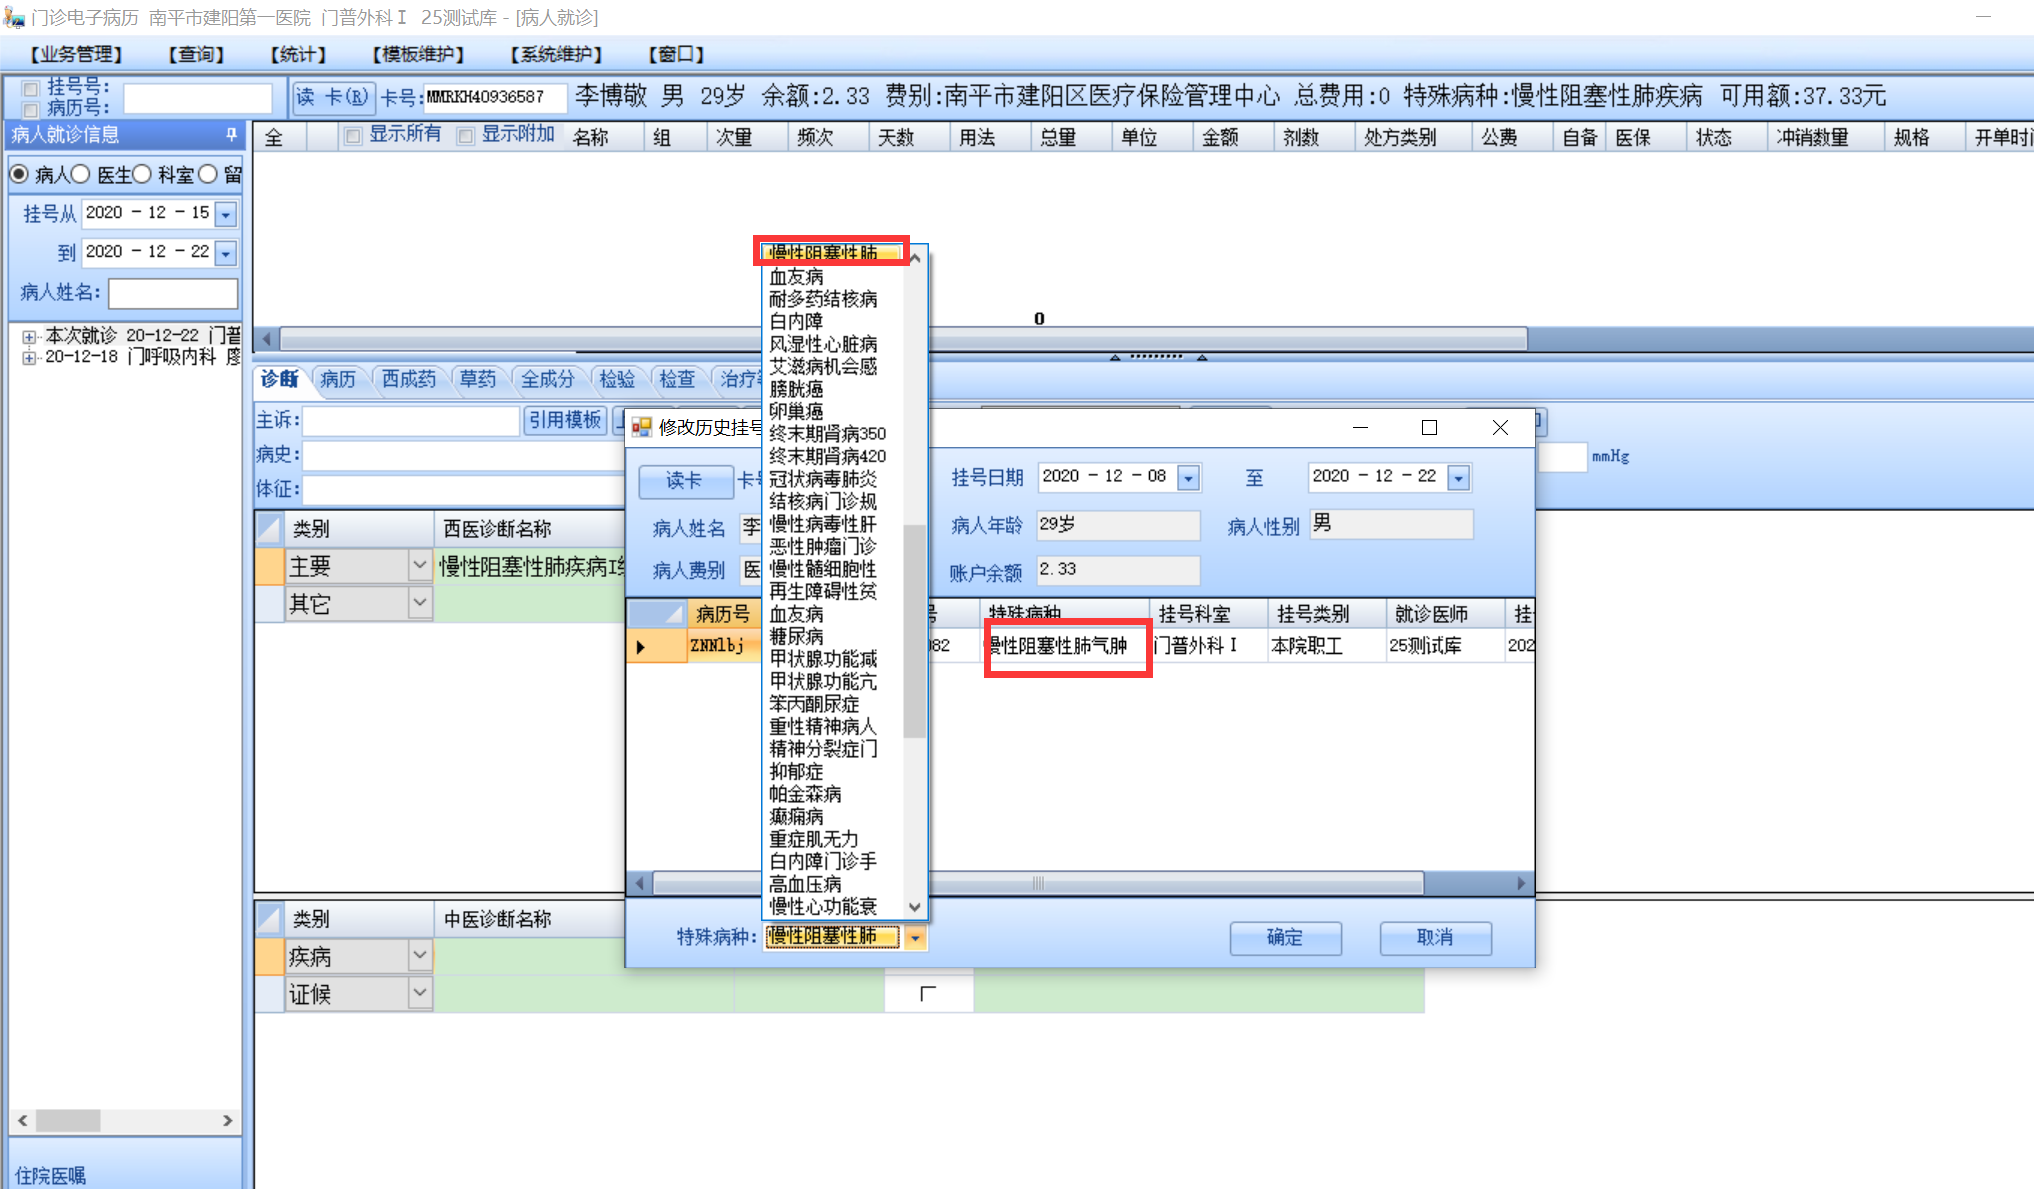Viewport: 2034px width, 1189px height.
Task: Select 糖尿病 in the disease list
Action: click(x=797, y=637)
